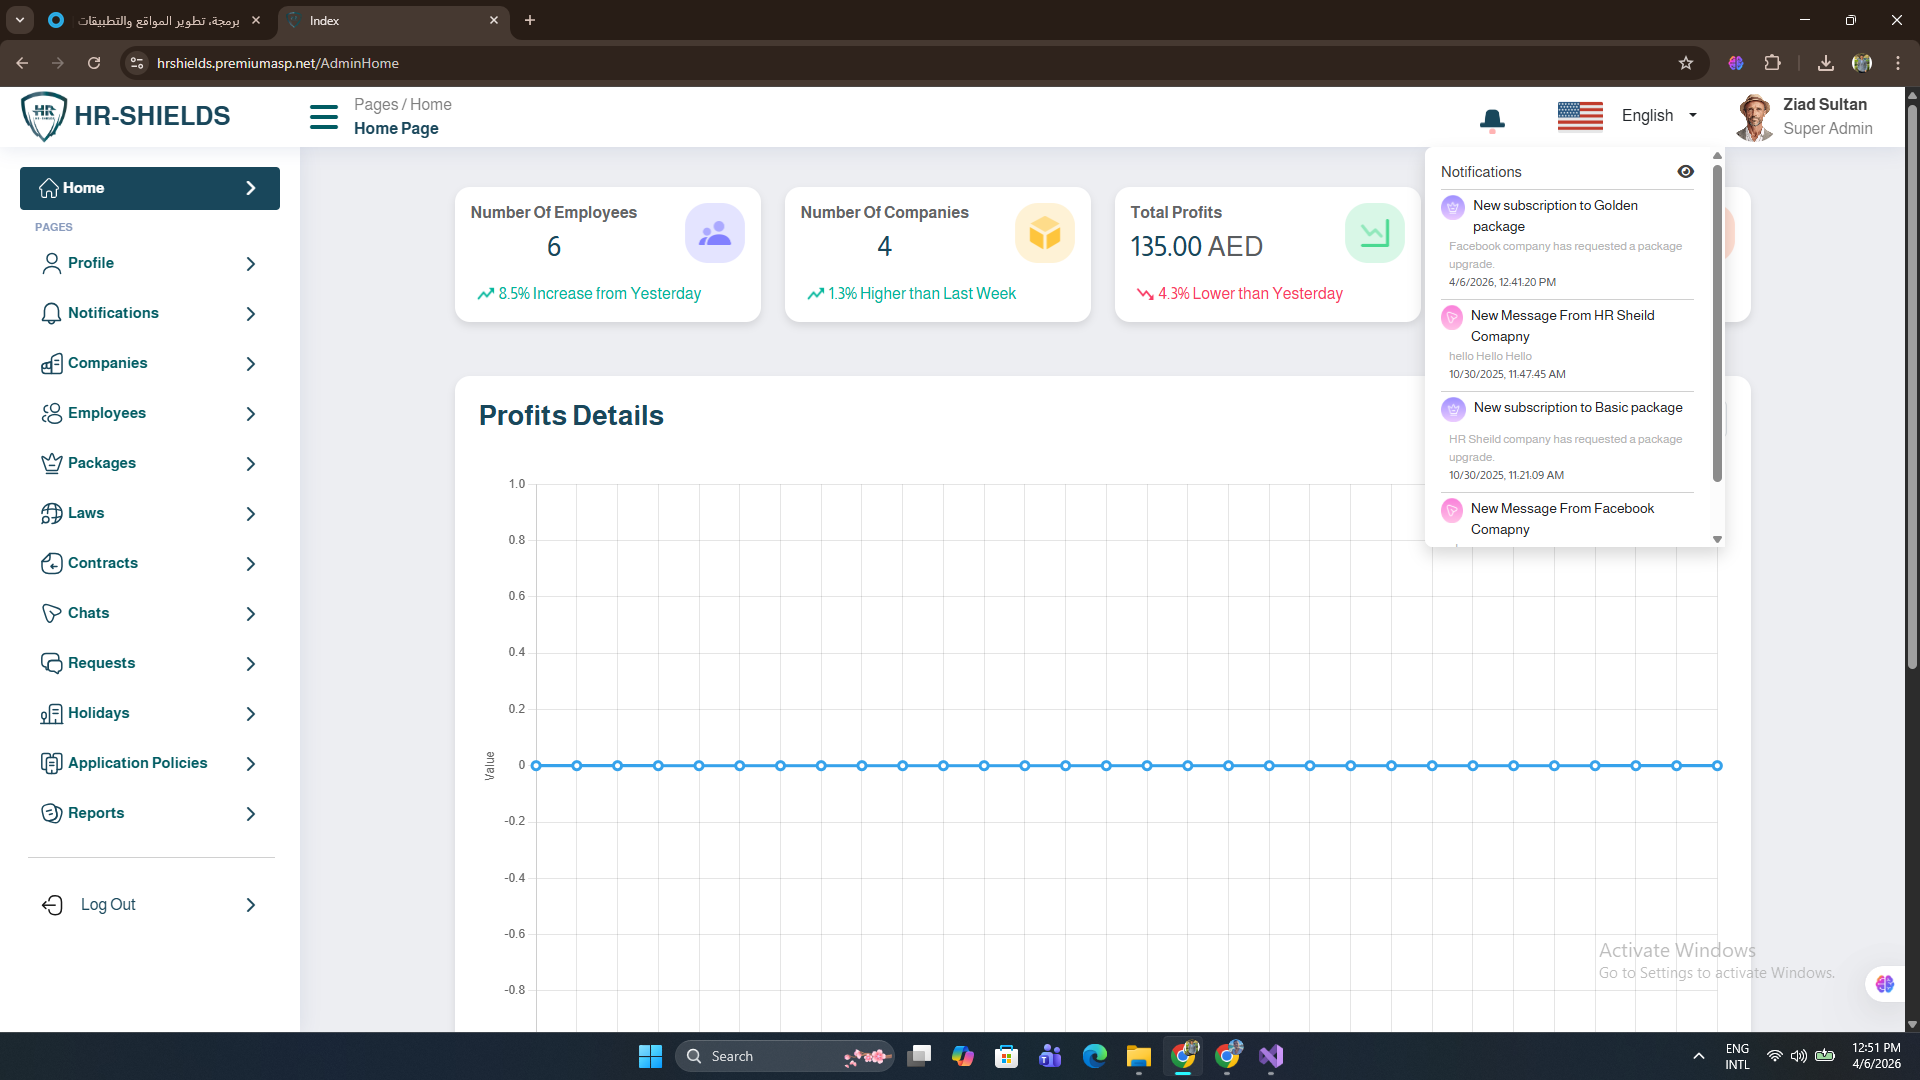Switch to the Arabic-titled browser tab
This screenshot has width=1920, height=1080.
pos(157,20)
